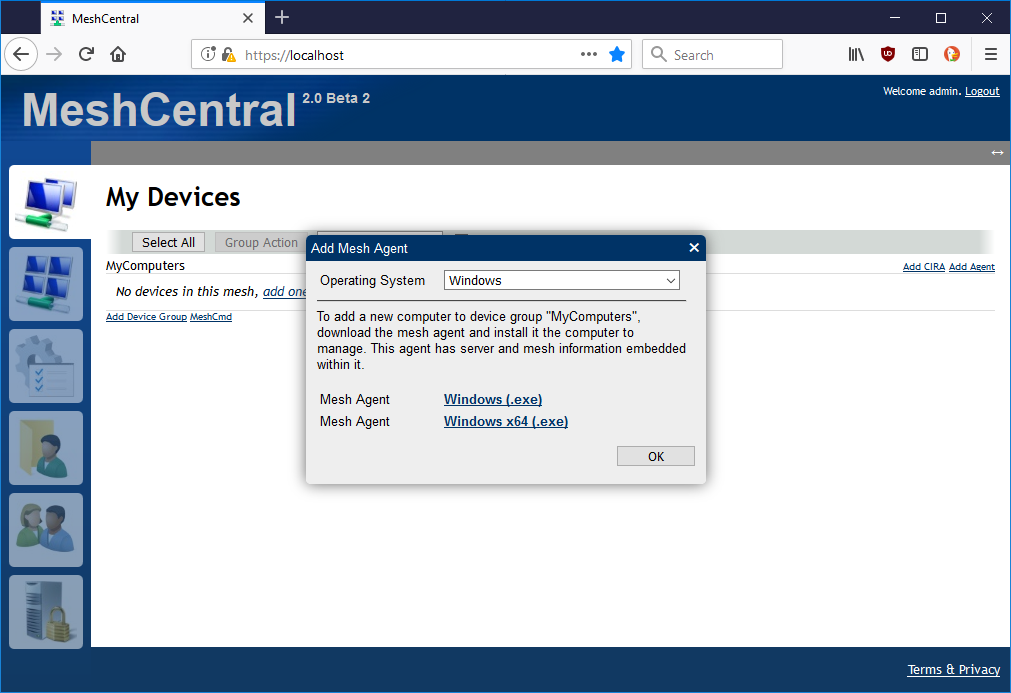This screenshot has width=1011, height=693.
Task: Open the Firefox library icon
Action: pyautogui.click(x=856, y=54)
